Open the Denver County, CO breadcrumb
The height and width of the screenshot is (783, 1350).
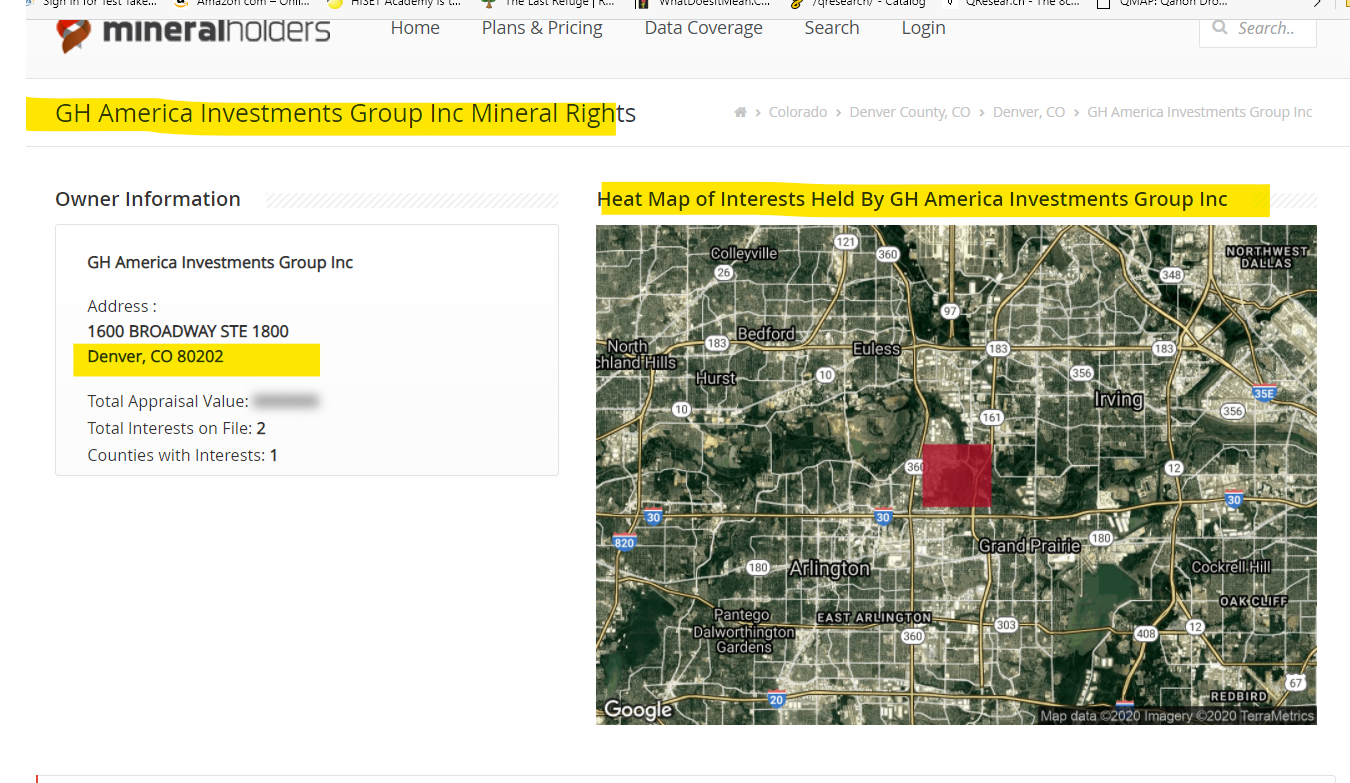pyautogui.click(x=910, y=112)
